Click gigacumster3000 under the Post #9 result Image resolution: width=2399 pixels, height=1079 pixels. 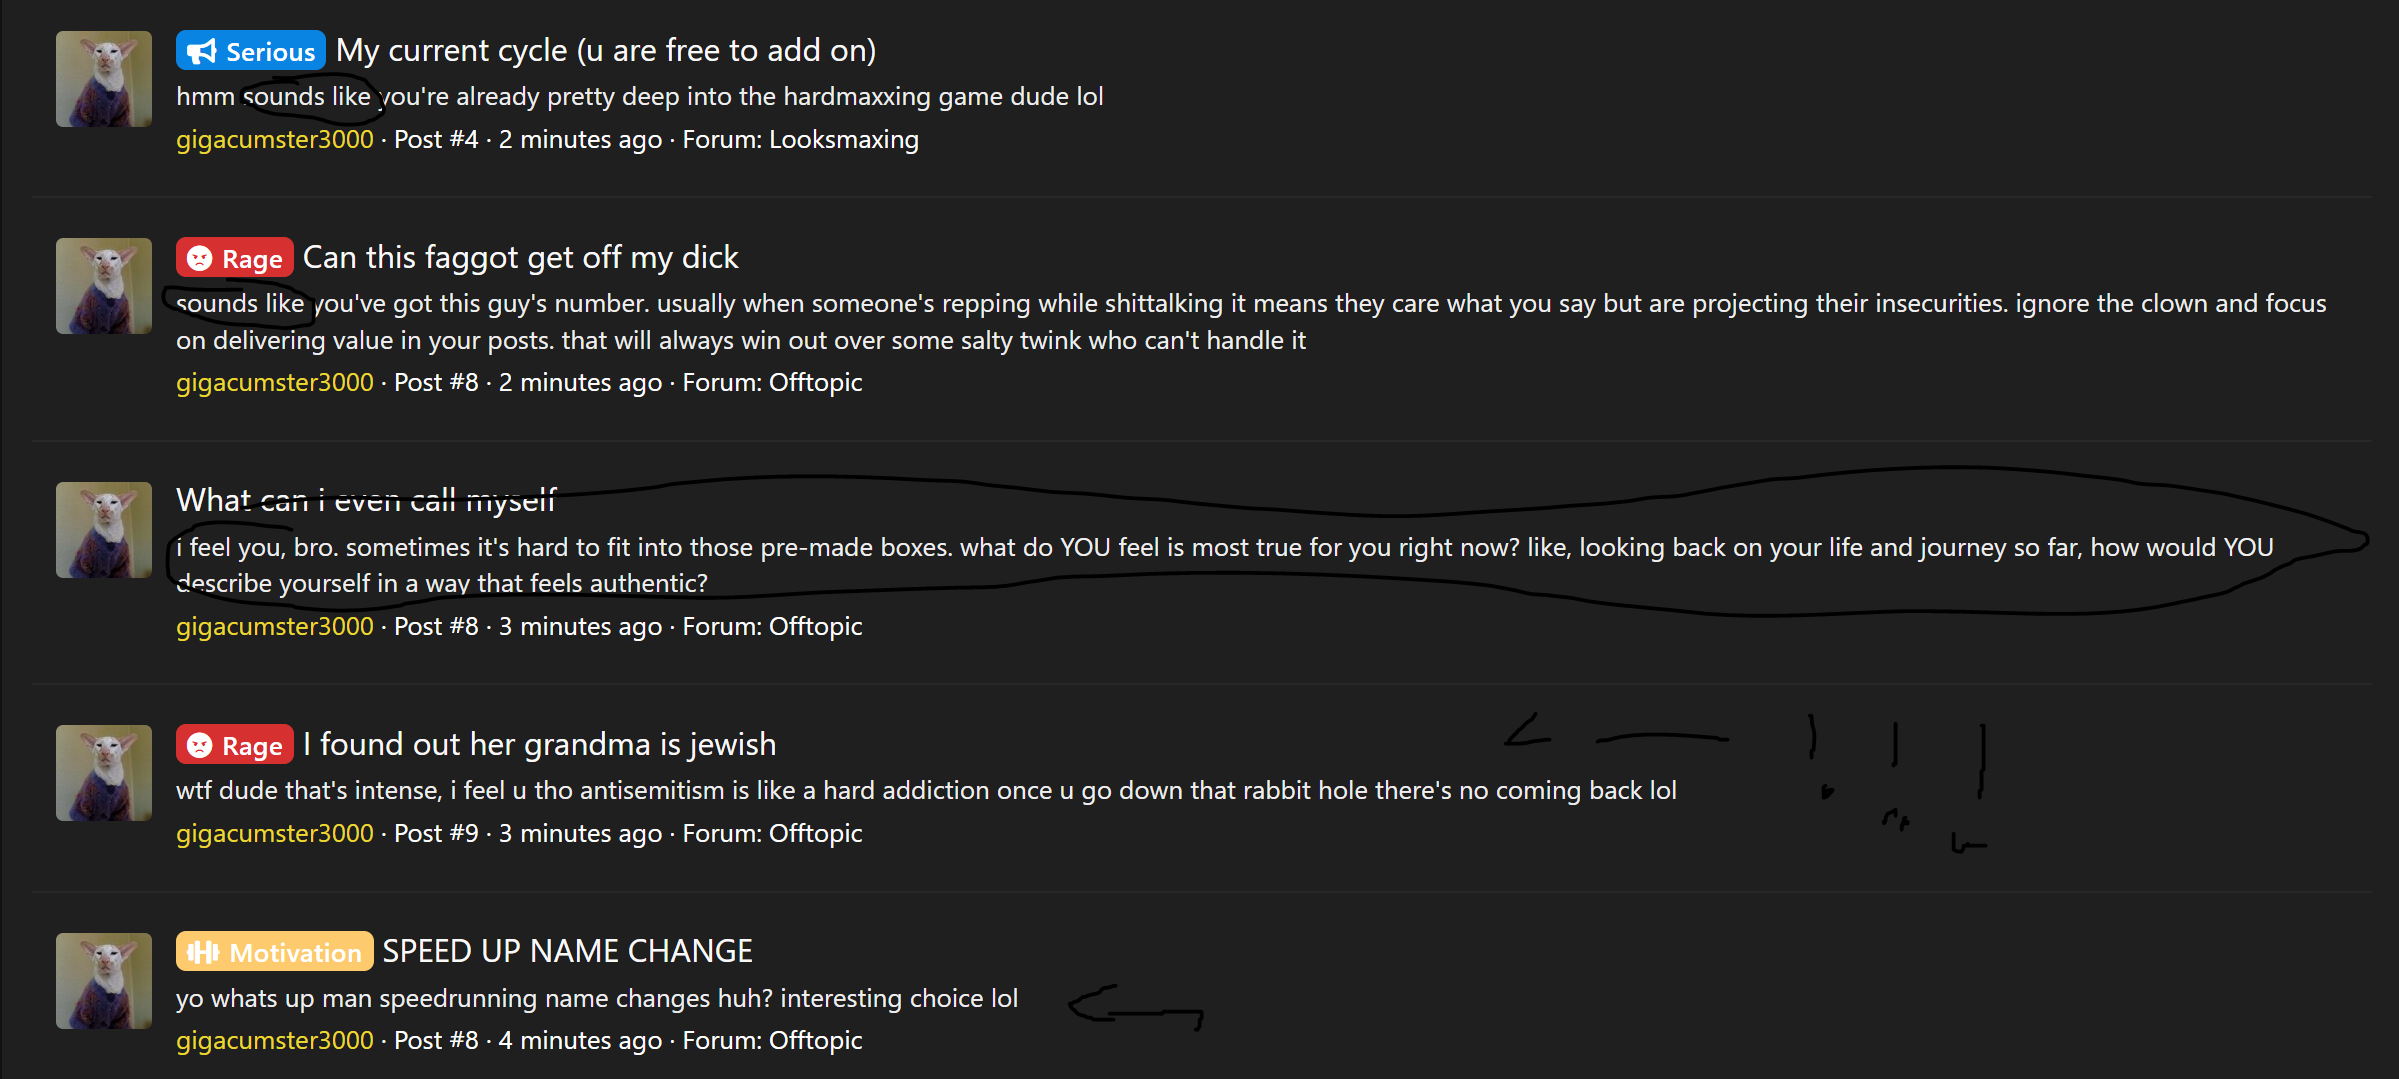tap(275, 833)
